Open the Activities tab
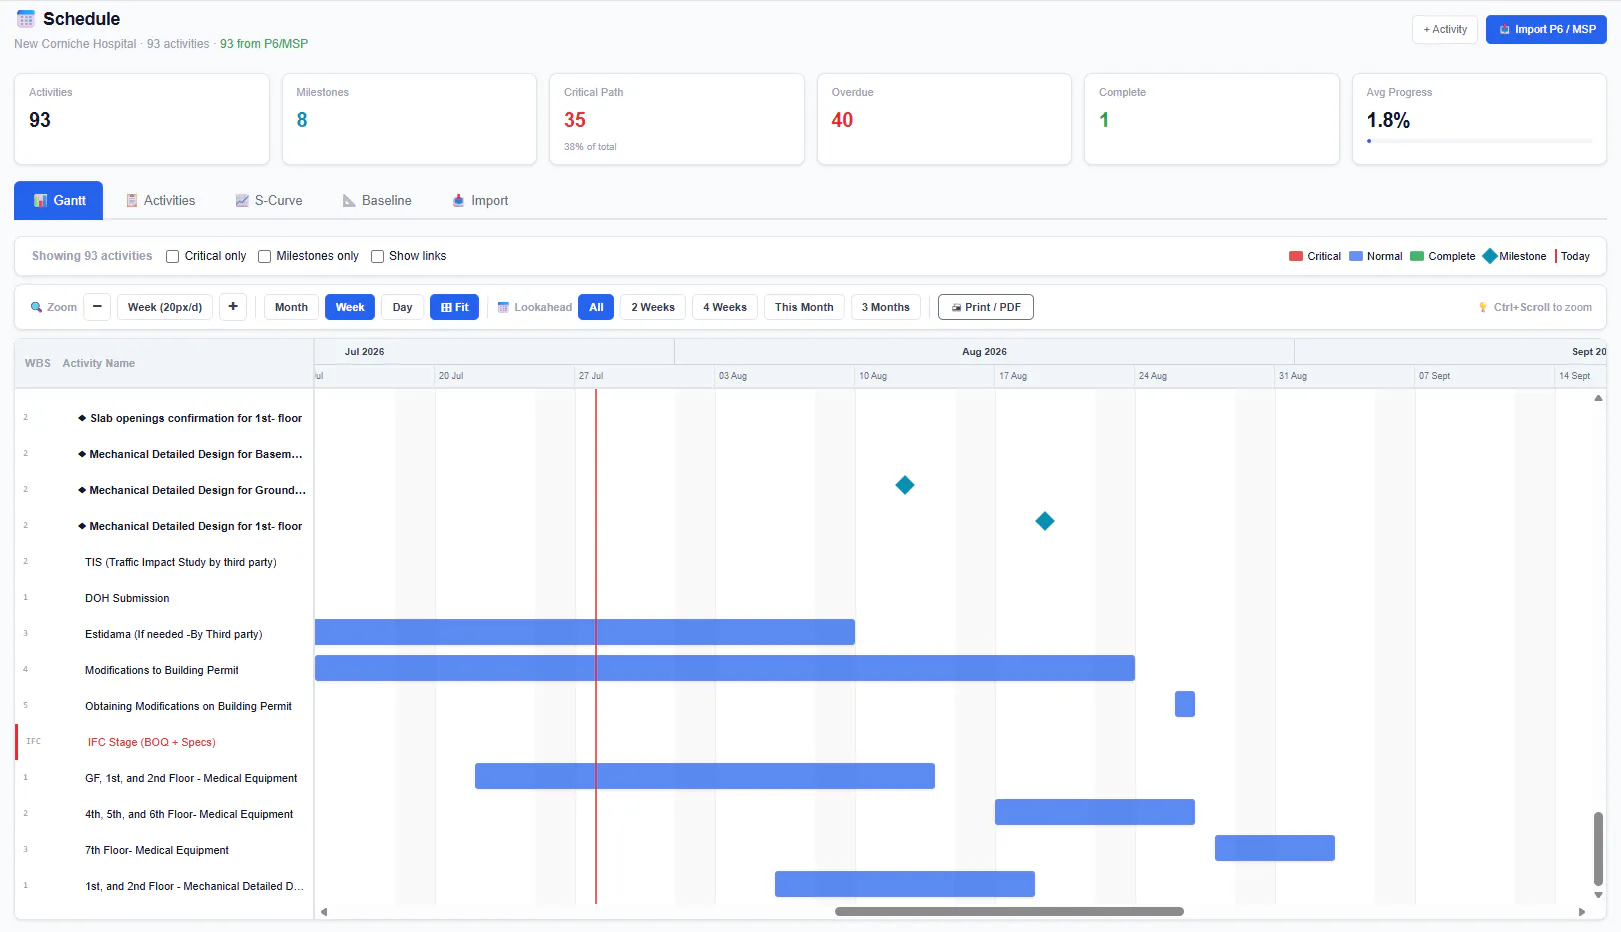 click(x=160, y=201)
